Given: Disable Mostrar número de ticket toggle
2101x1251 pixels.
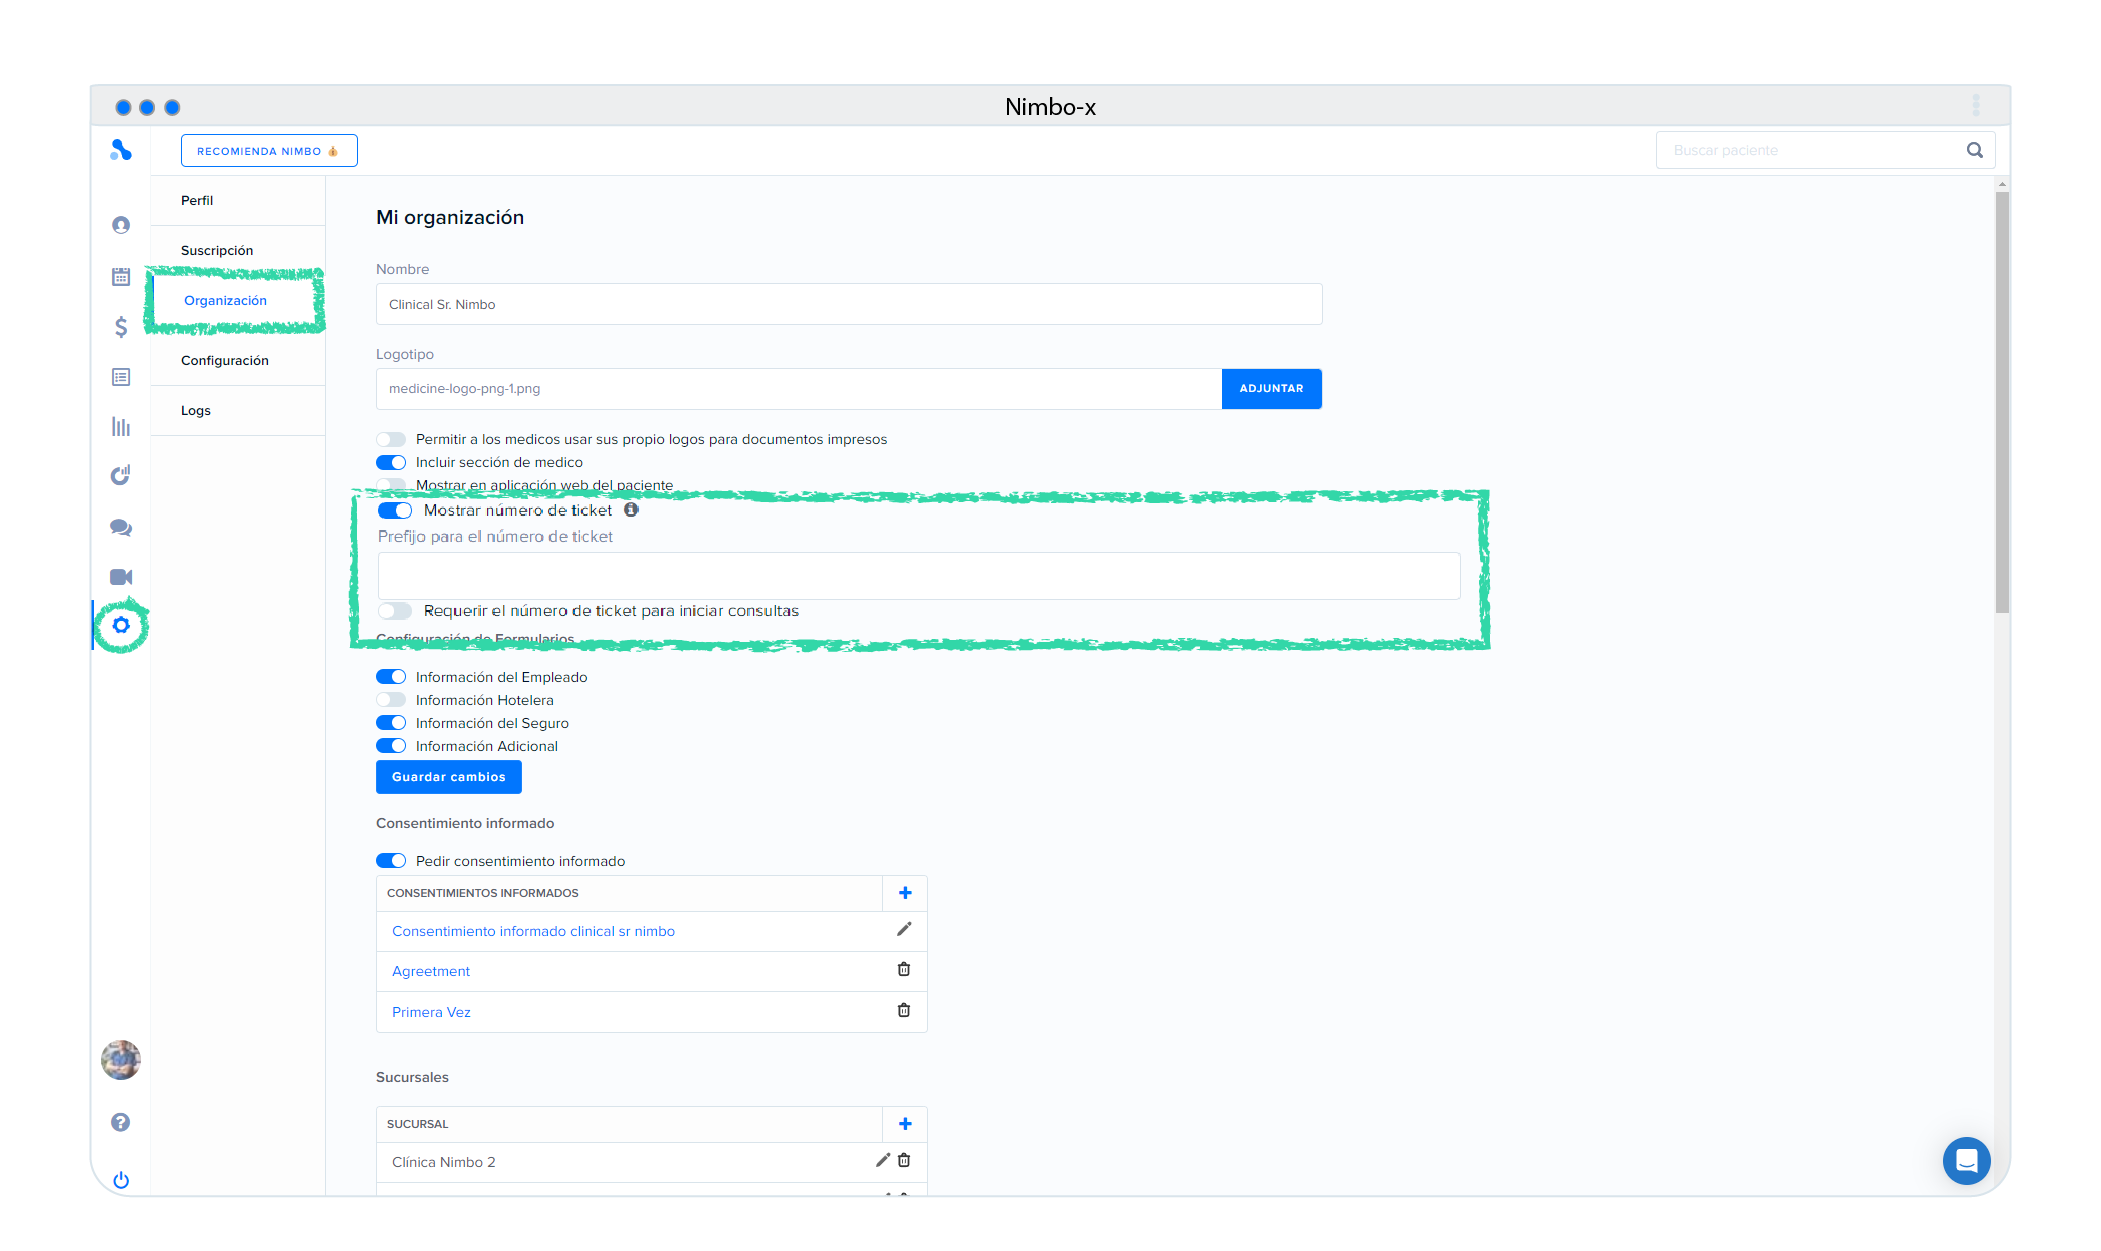Looking at the screenshot, I should coord(395,510).
